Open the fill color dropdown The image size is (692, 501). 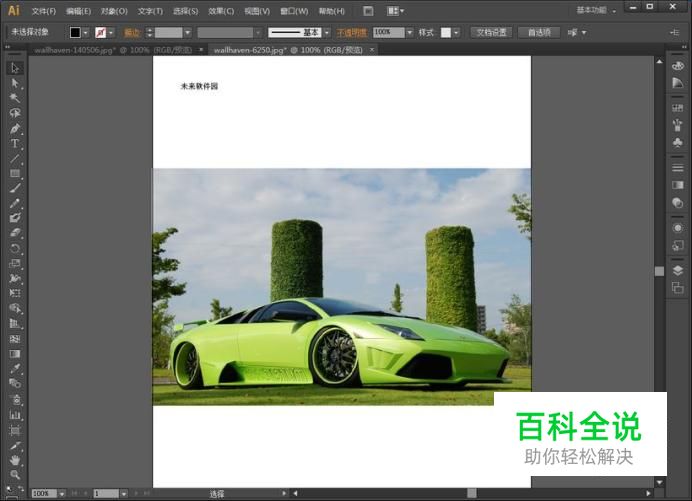tap(87, 32)
